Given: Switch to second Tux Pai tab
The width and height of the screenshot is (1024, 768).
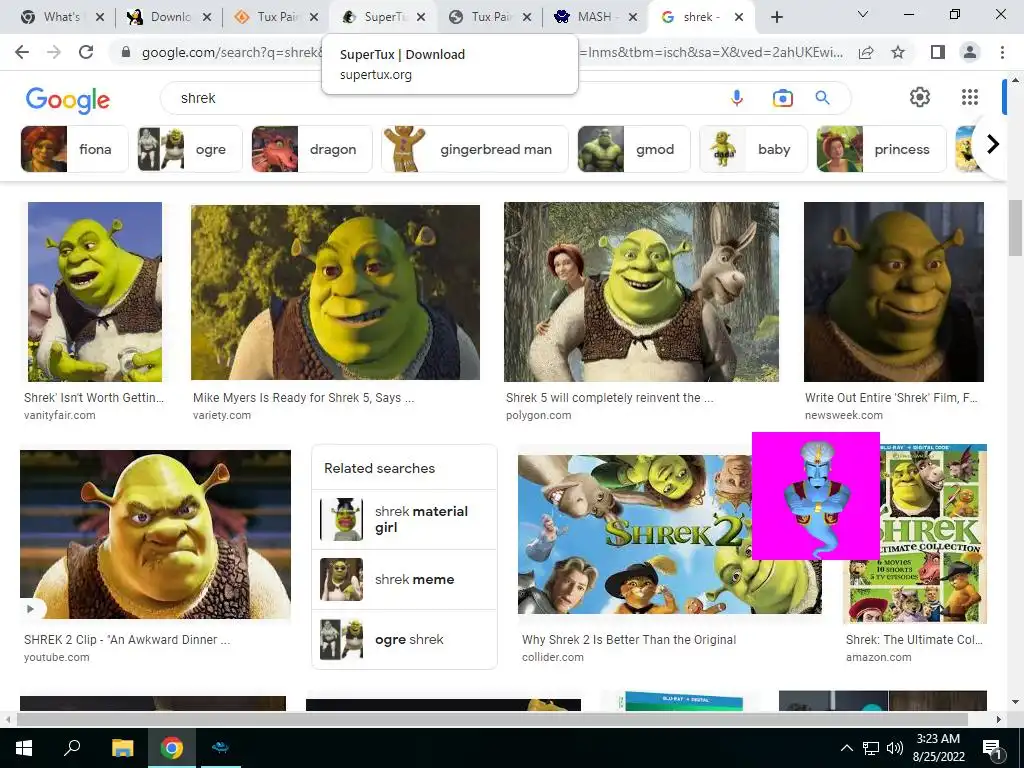Looking at the screenshot, I should tap(490, 17).
